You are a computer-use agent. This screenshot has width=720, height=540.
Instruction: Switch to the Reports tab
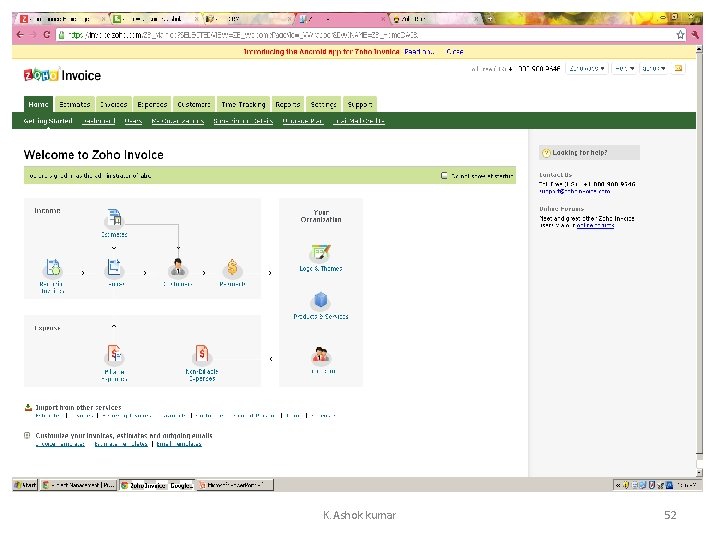pos(287,104)
